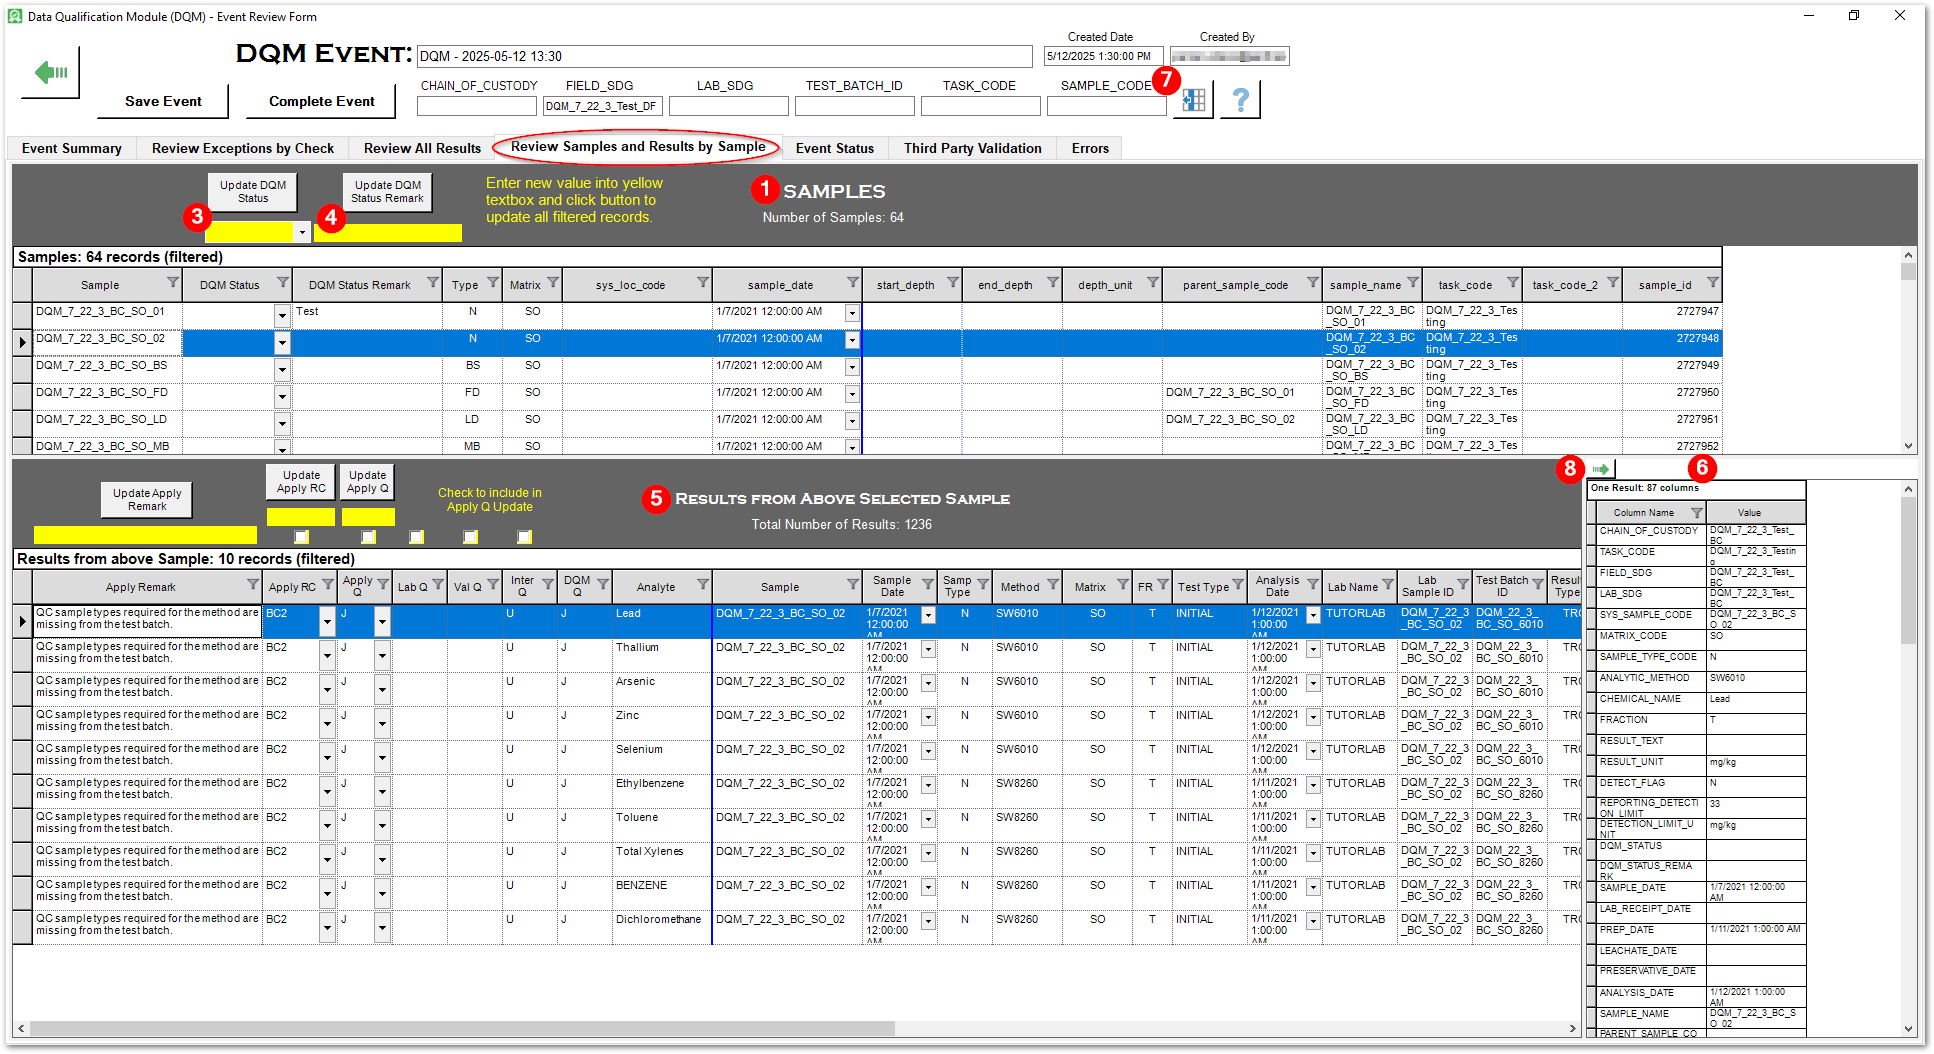The width and height of the screenshot is (1934, 1054).
Task: Open the yellow Update DQM Status dropdown
Action: click(302, 232)
